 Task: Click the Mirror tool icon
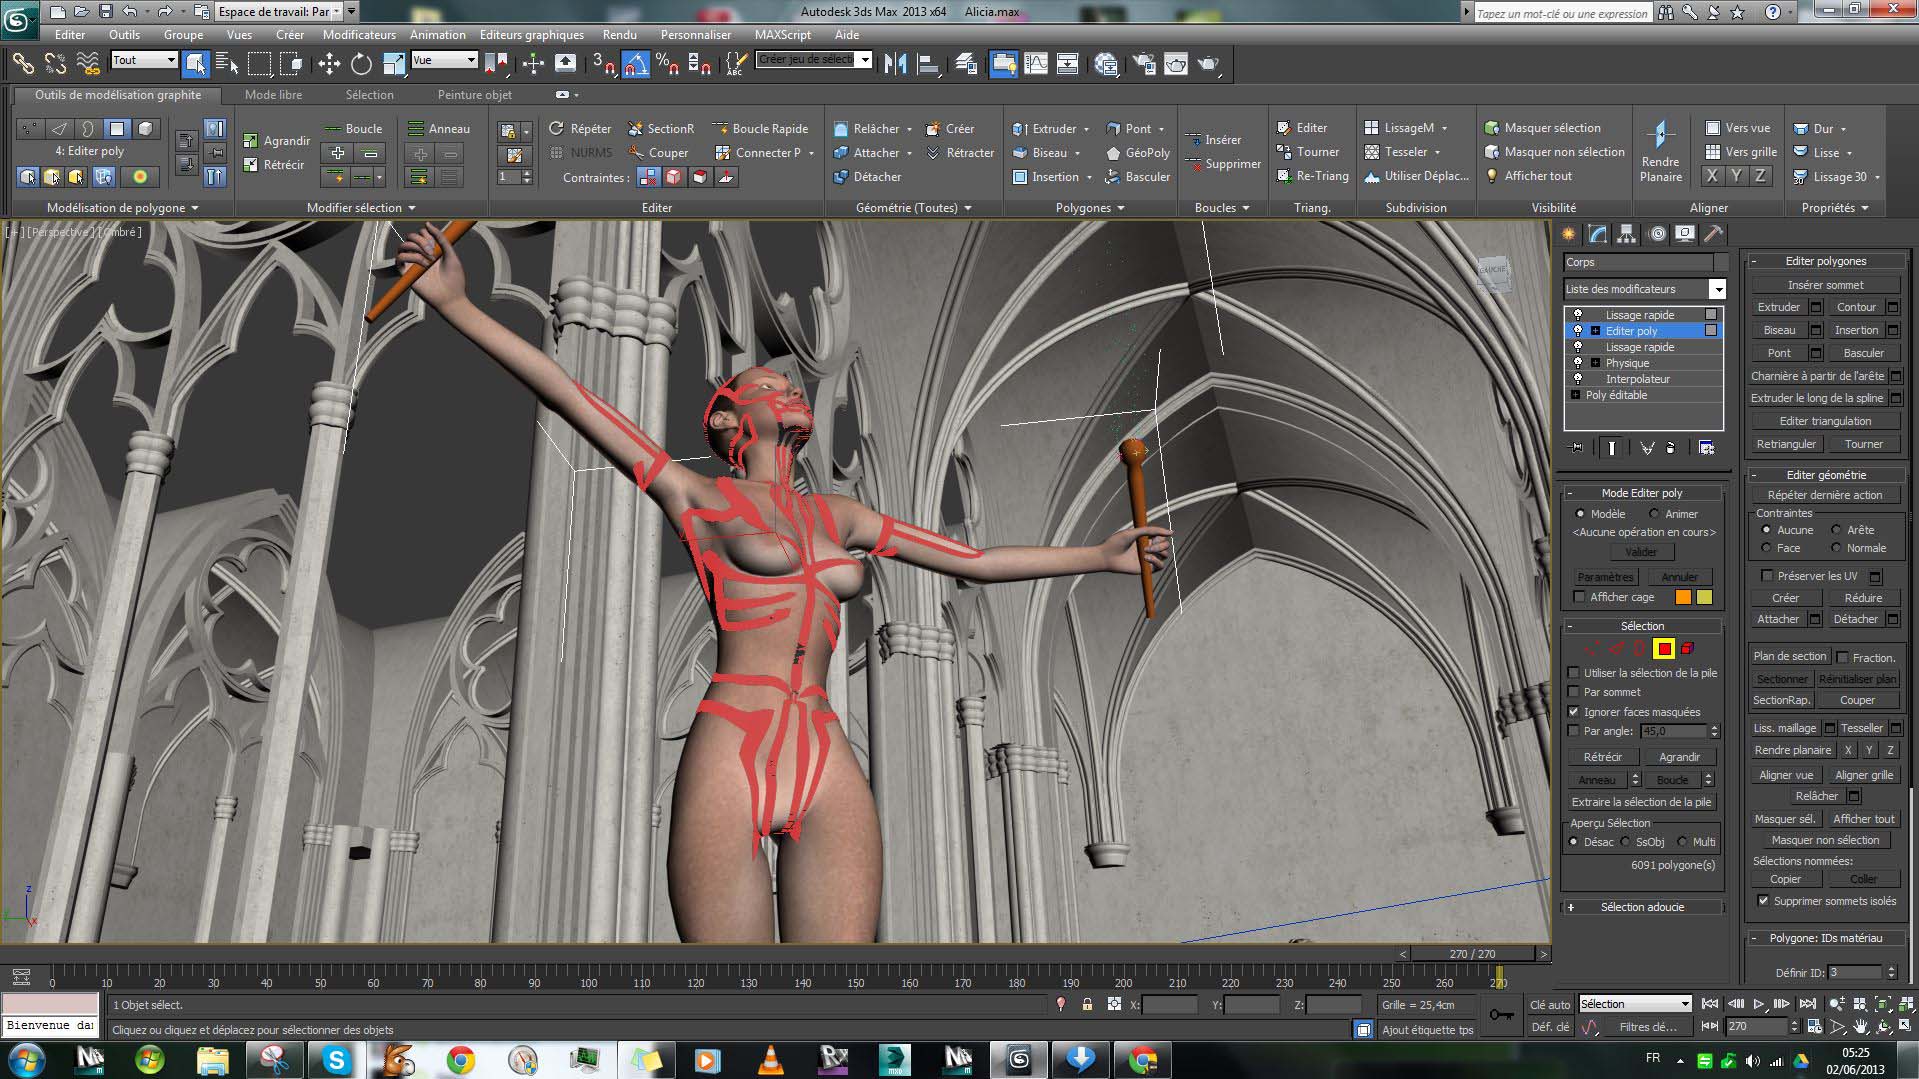point(895,64)
